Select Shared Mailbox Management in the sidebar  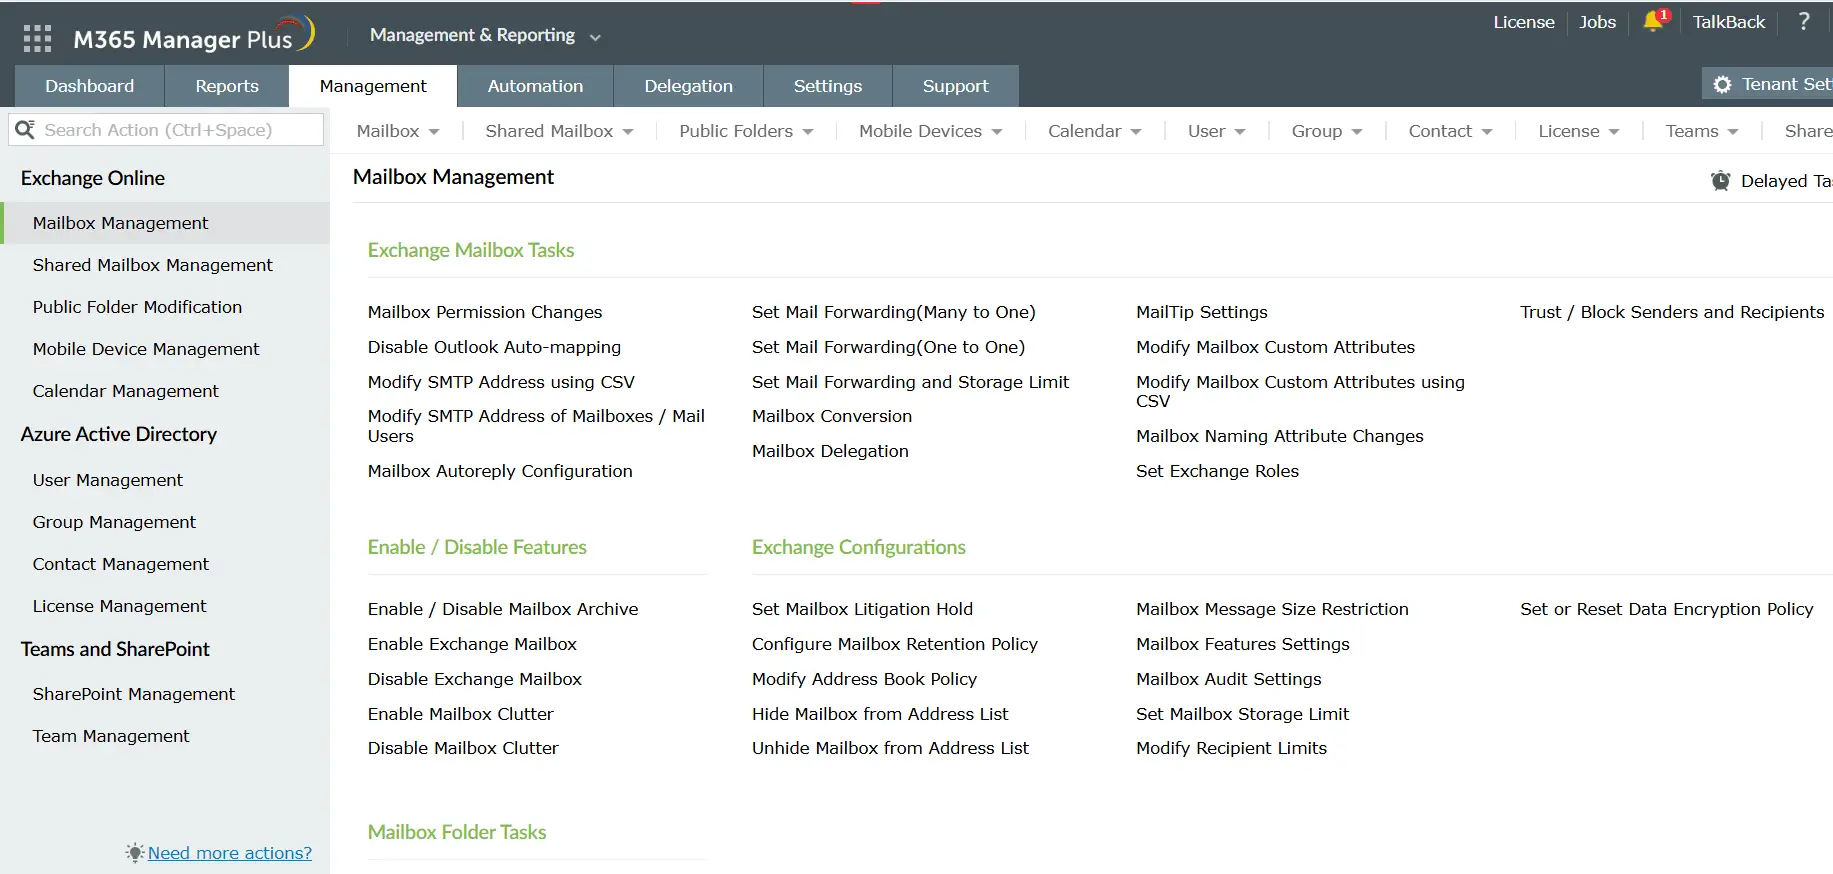pyautogui.click(x=152, y=265)
